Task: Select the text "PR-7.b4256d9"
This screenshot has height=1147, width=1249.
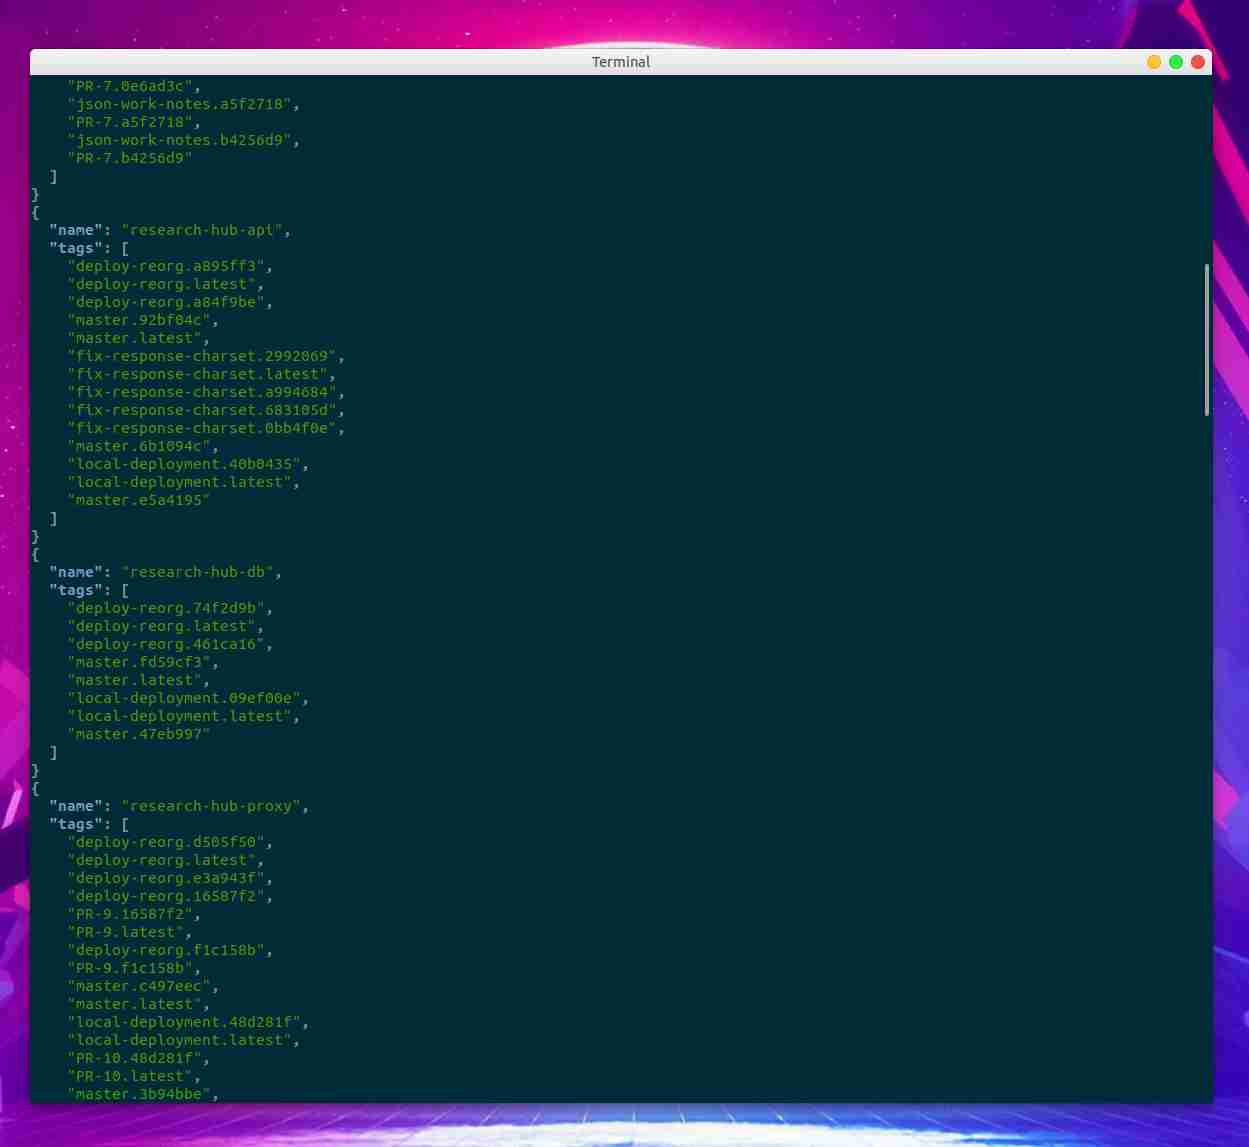Action: [130, 158]
